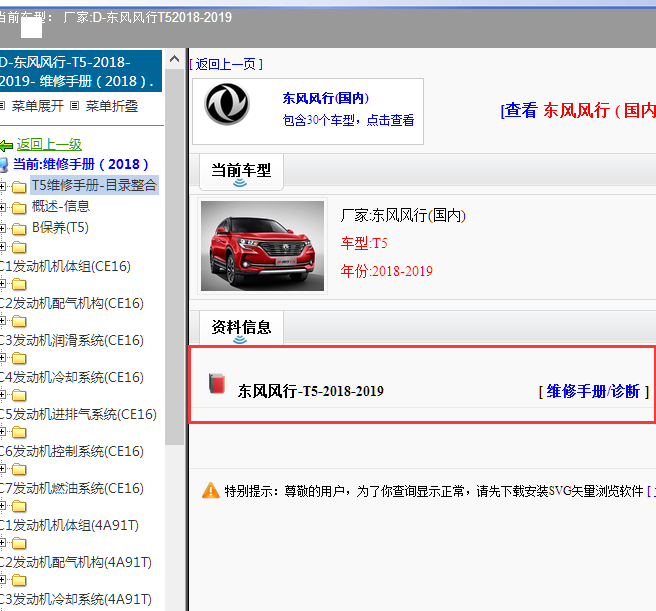656x611 pixels.
Task: Expand the C6发动机控制系统(CE16) node
Action: [x=3, y=432]
